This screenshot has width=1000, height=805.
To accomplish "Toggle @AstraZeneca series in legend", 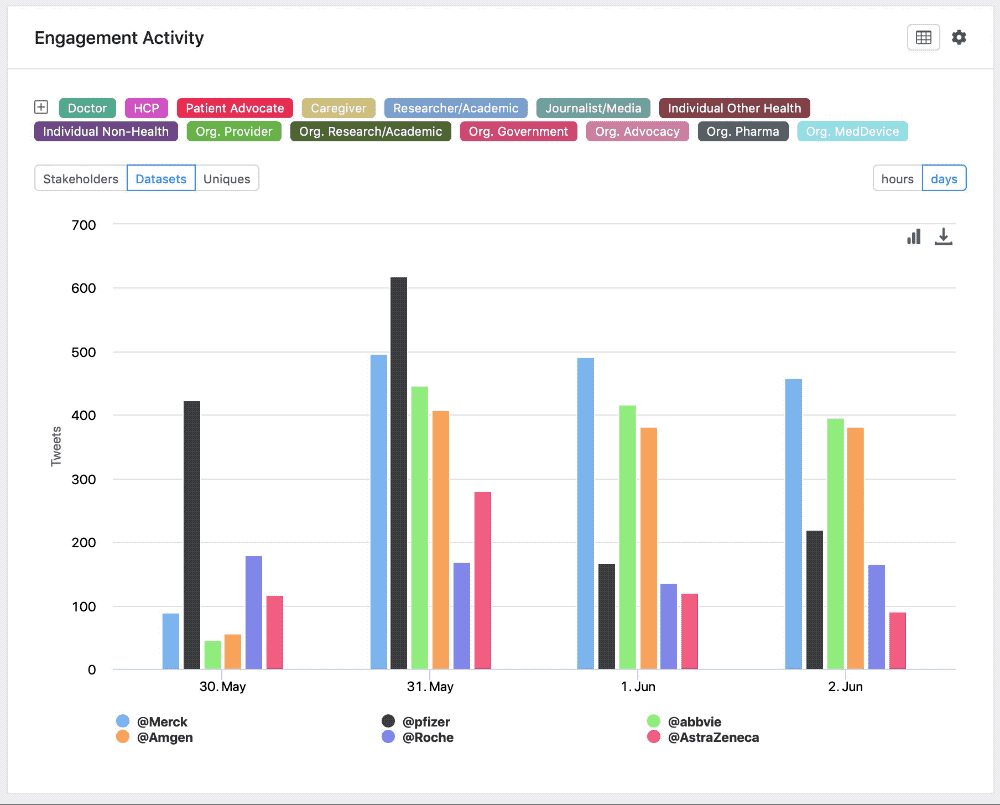I will (x=703, y=737).
